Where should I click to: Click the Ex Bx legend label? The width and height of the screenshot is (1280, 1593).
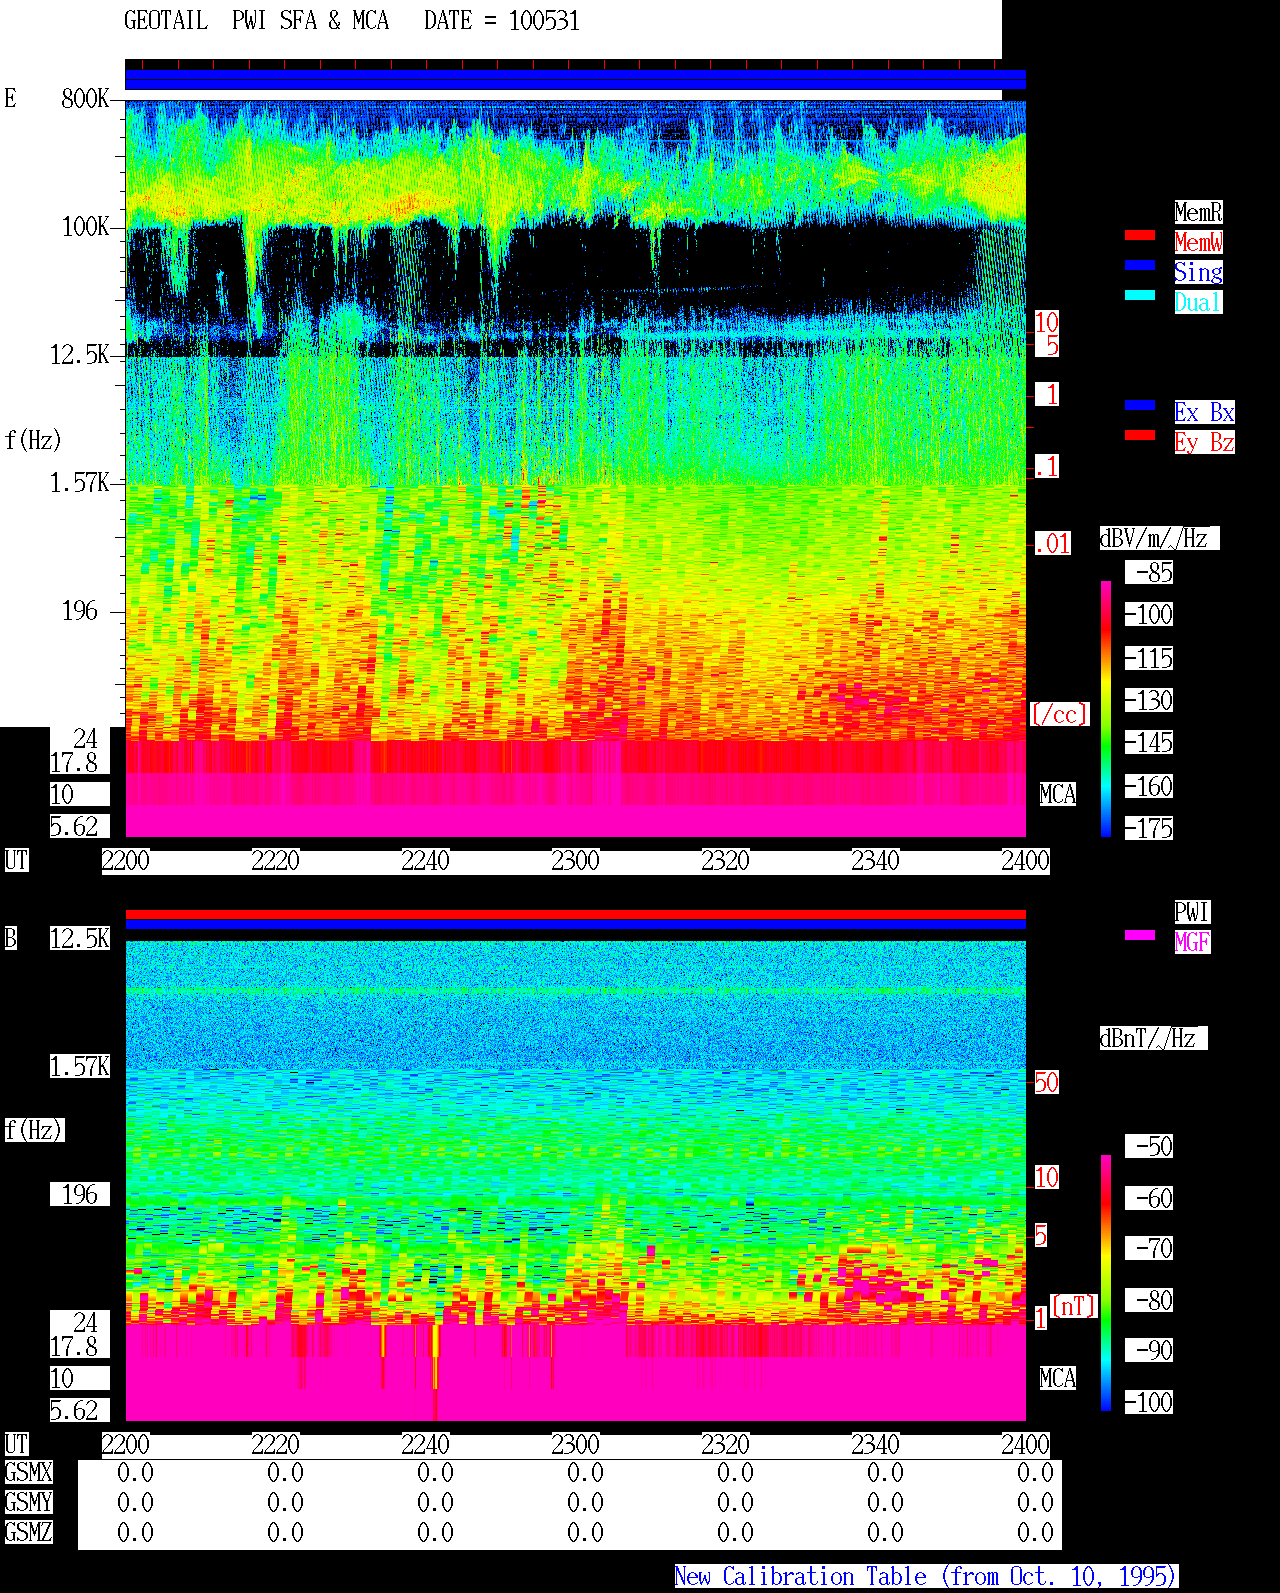[x=1204, y=412]
